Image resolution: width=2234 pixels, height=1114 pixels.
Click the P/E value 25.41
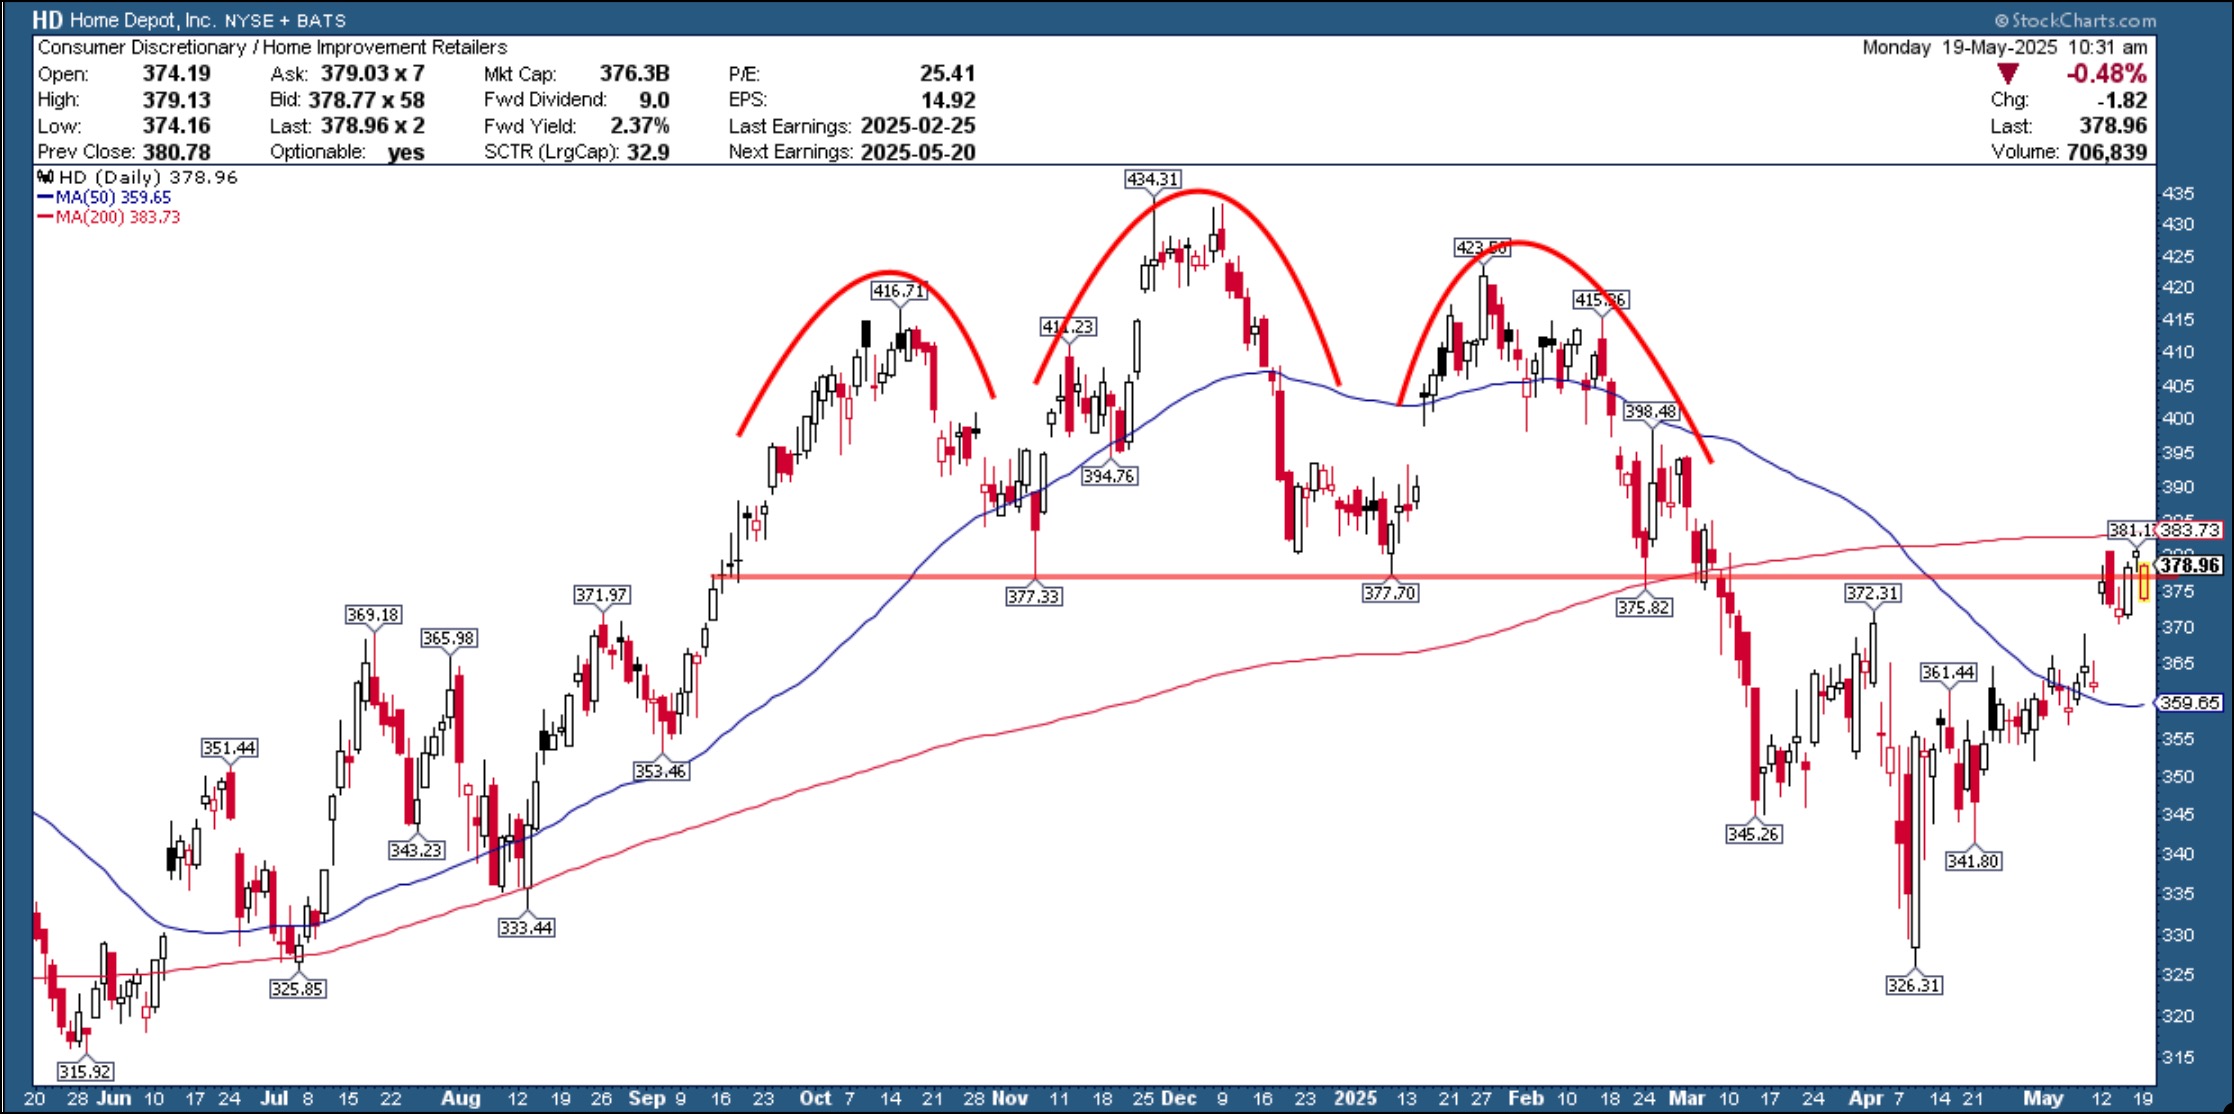click(947, 73)
